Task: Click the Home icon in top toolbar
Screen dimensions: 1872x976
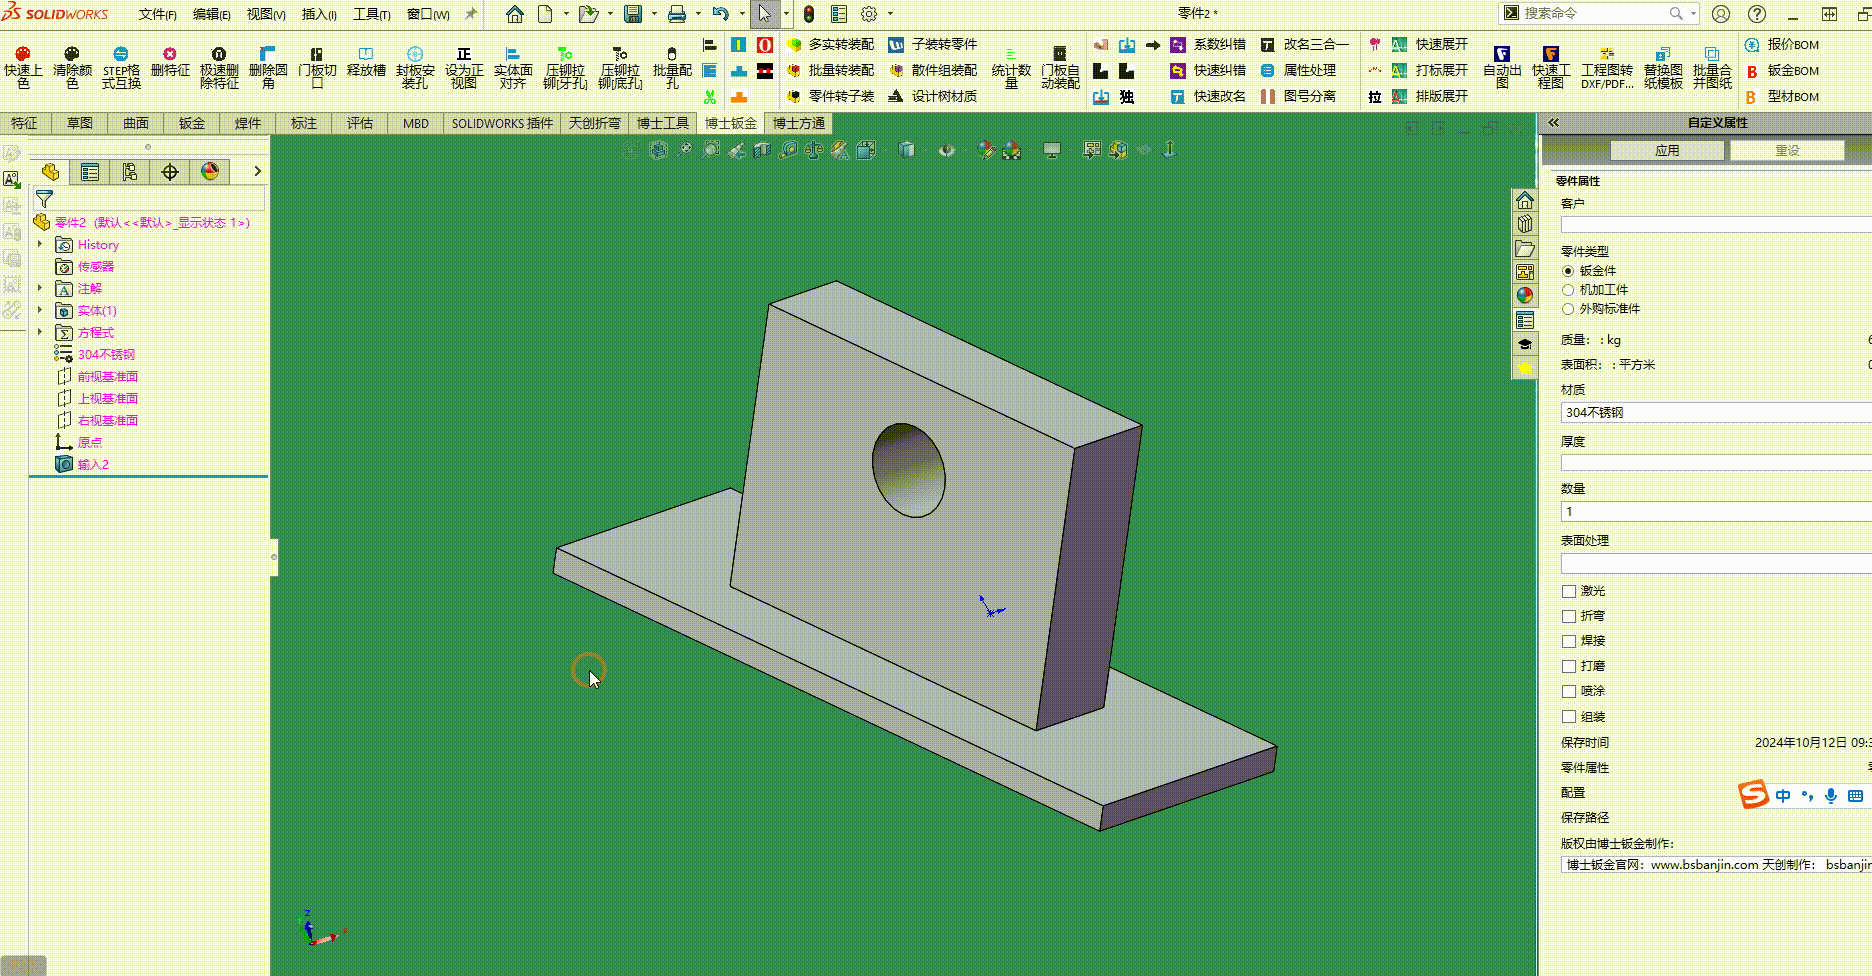Action: (514, 14)
